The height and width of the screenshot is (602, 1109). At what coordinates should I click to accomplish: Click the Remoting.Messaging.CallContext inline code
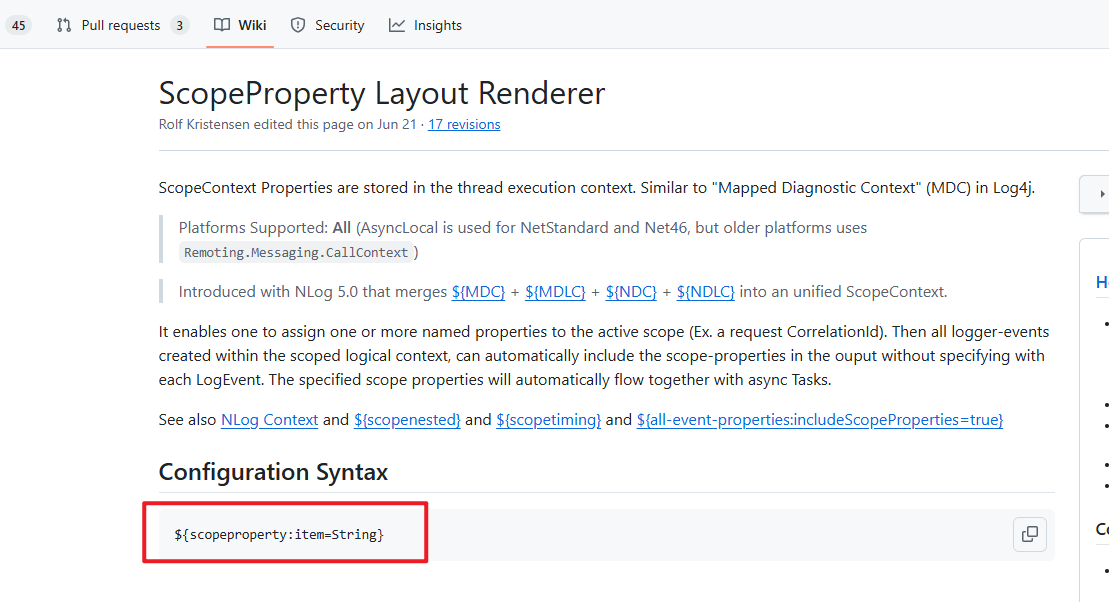click(x=296, y=253)
